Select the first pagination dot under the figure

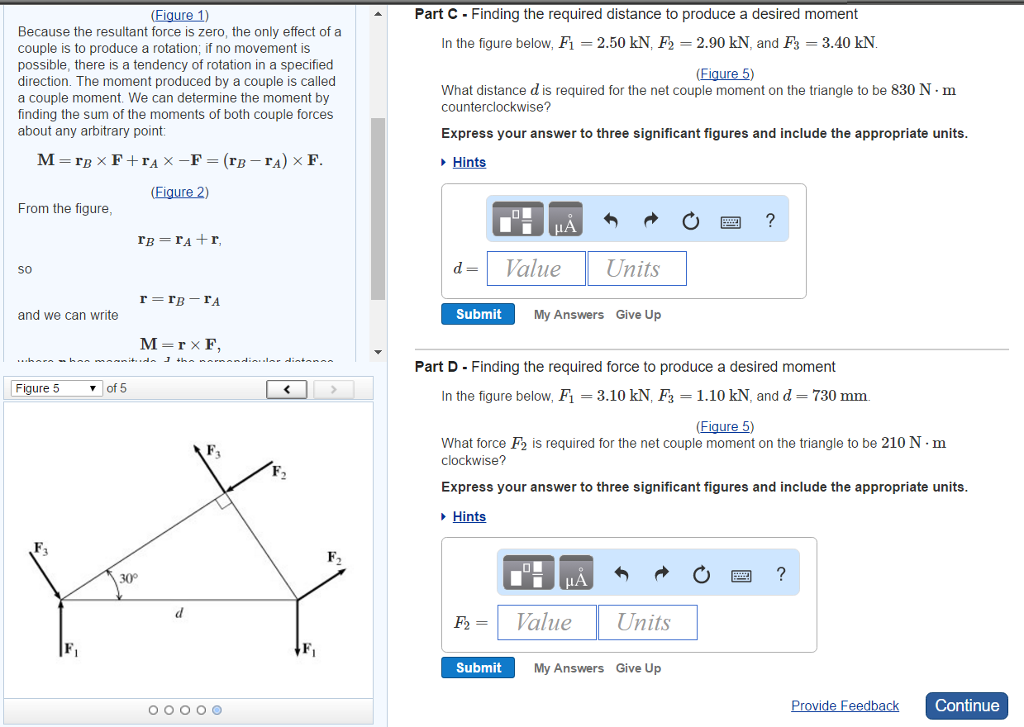click(x=151, y=710)
